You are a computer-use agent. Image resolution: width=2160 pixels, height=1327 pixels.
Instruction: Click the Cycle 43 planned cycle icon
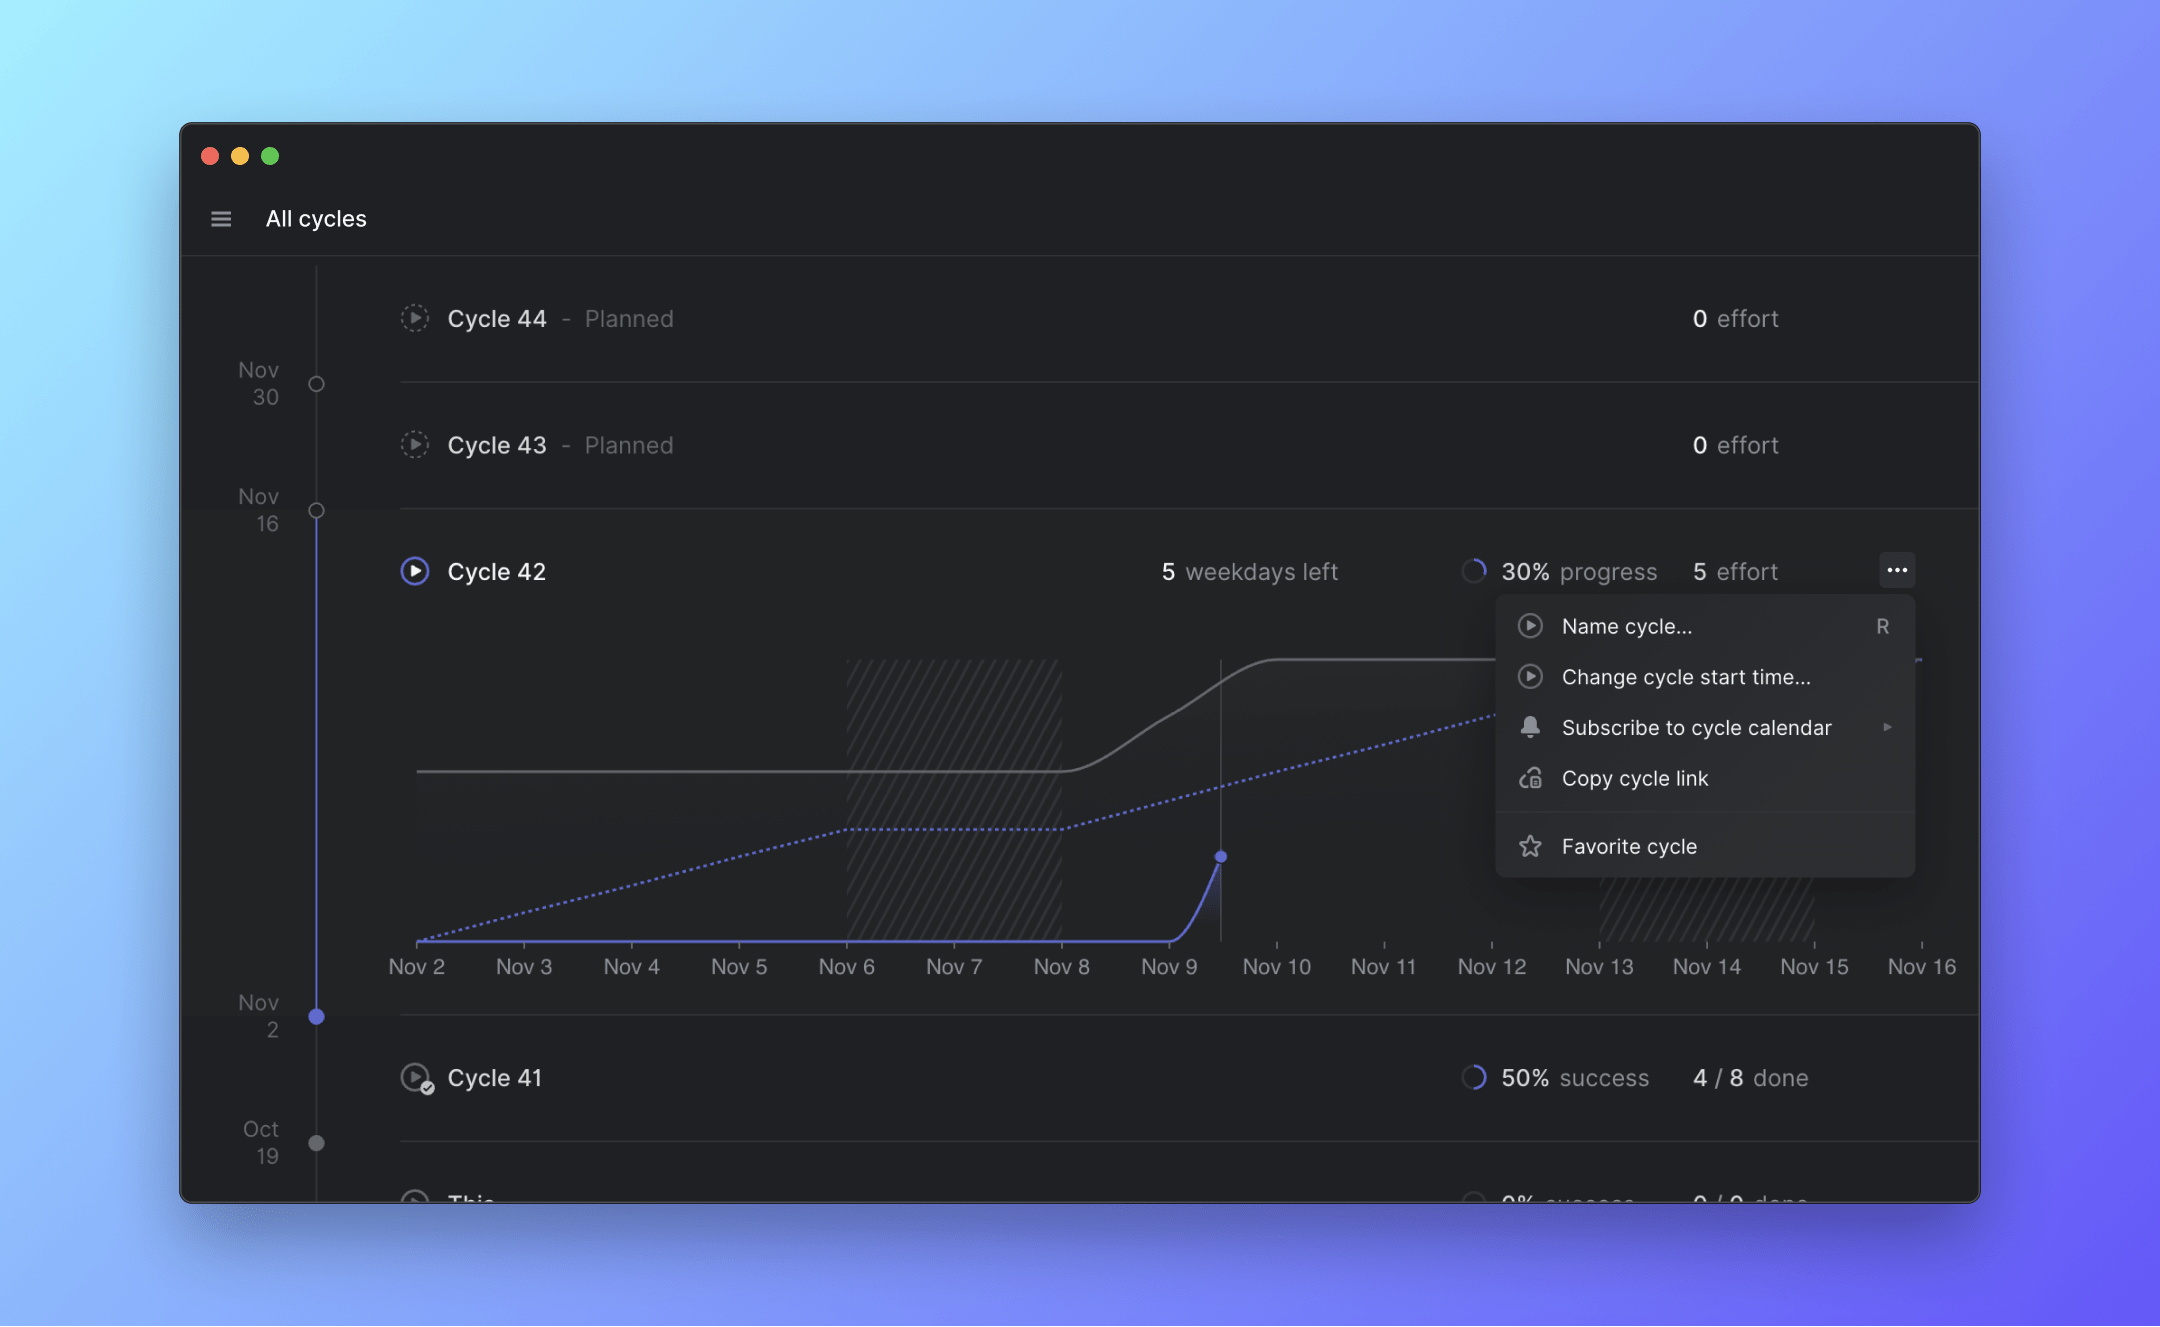(414, 445)
